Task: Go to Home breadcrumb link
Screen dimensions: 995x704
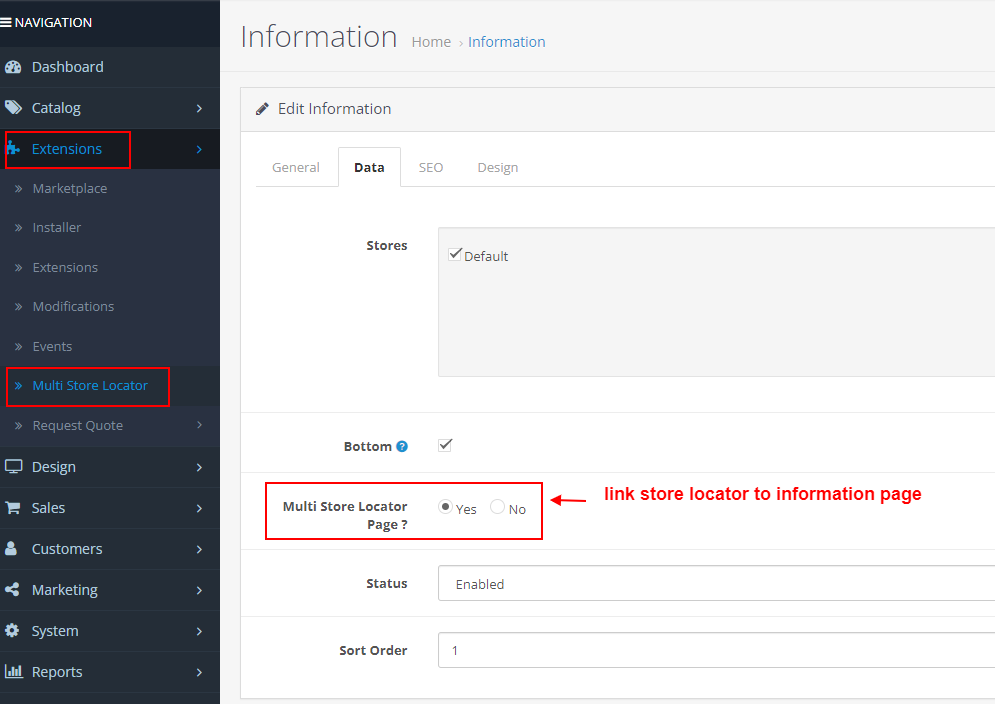Action: click(432, 42)
